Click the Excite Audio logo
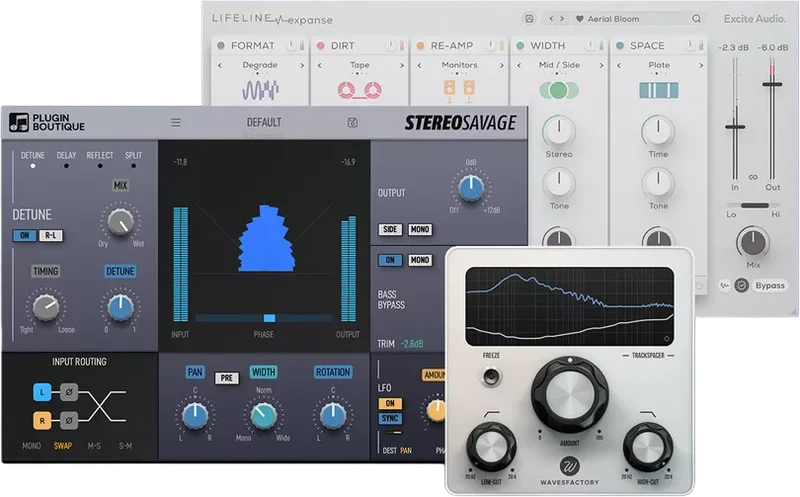 pyautogui.click(x=755, y=19)
